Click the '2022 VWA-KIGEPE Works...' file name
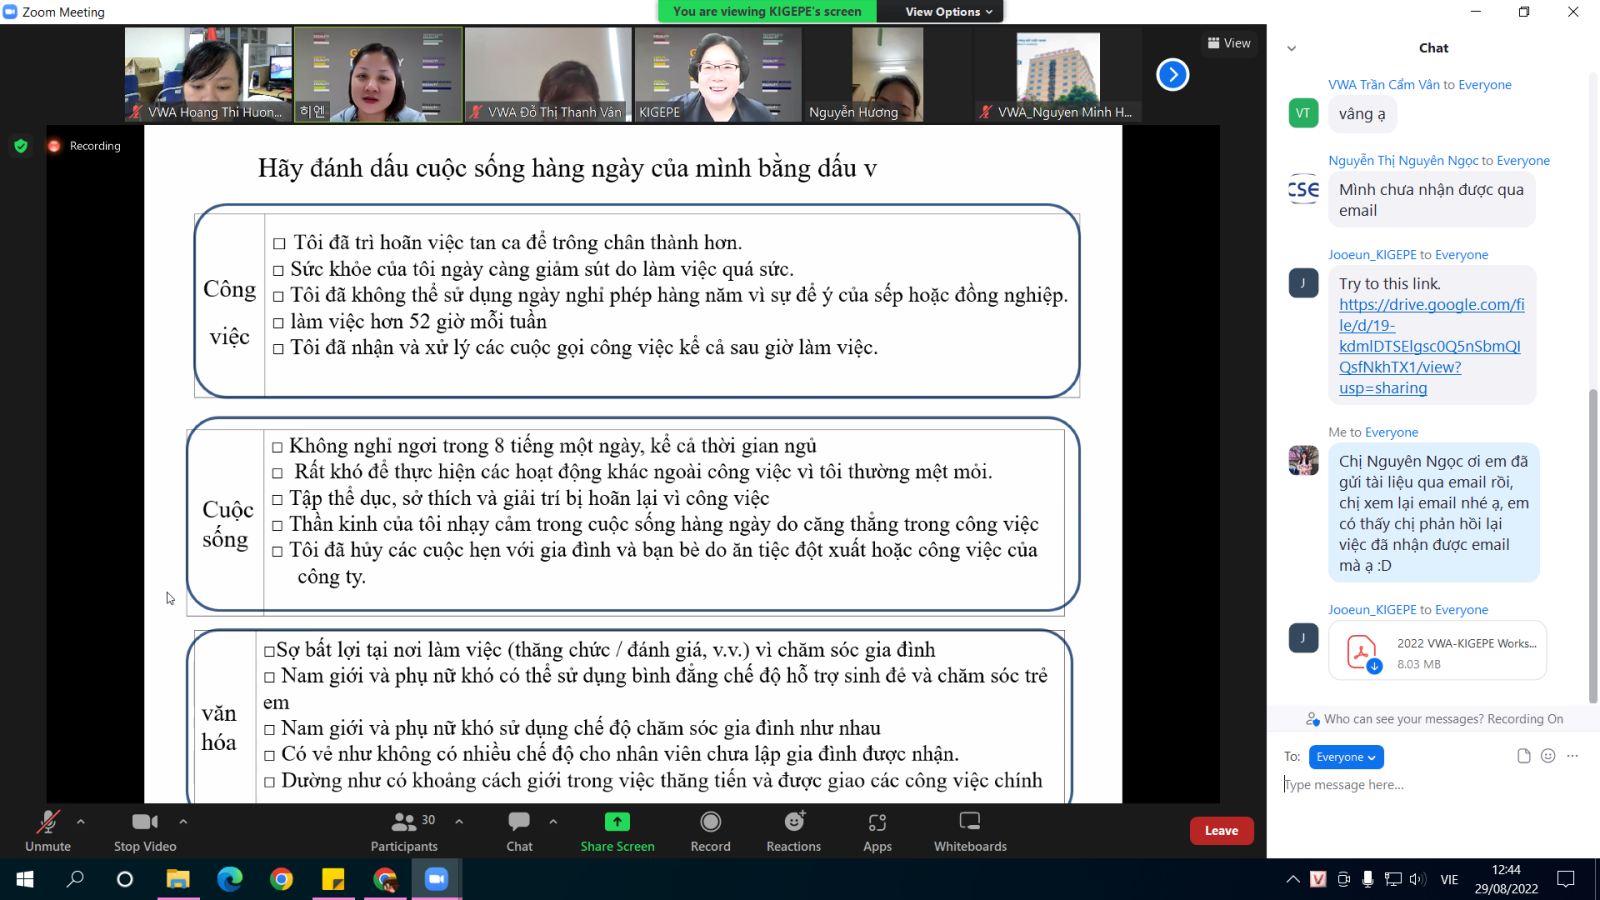1600x900 pixels. tap(1466, 644)
